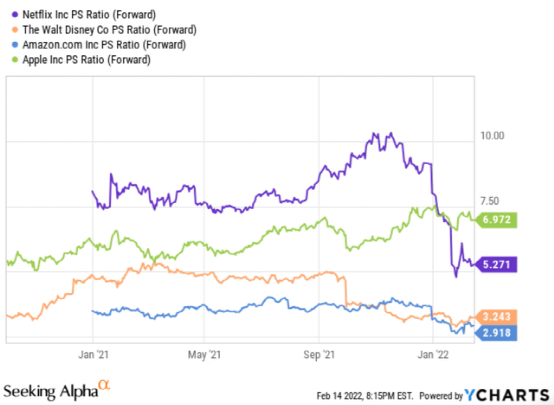The image size is (554, 405).
Task: Click the May '21 axis label
Action: [204, 354]
